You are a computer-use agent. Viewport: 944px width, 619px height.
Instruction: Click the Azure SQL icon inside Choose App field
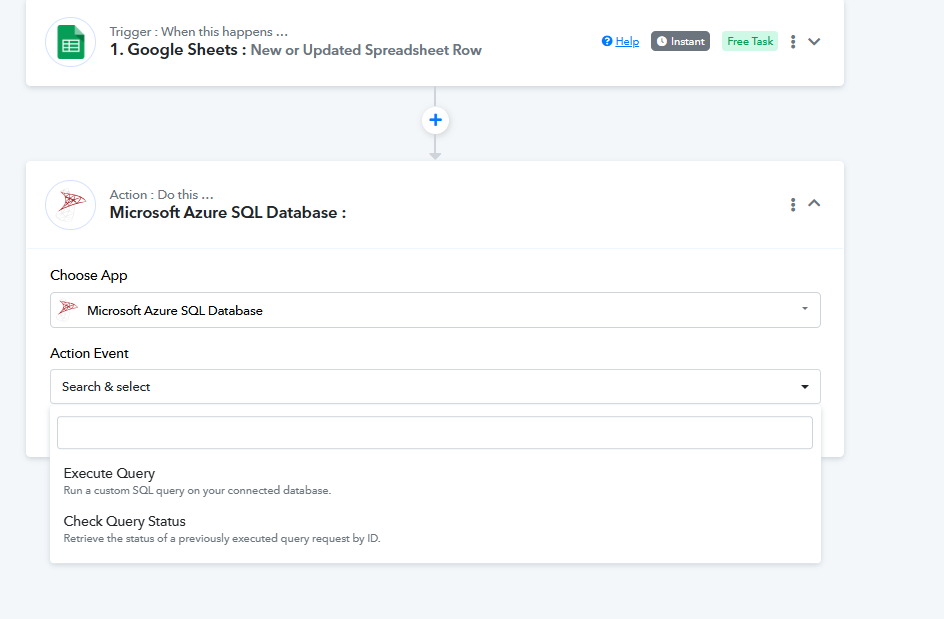tap(68, 310)
